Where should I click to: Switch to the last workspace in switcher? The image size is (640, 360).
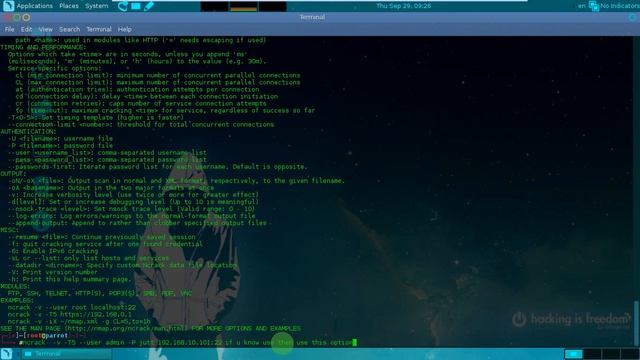(630, 354)
